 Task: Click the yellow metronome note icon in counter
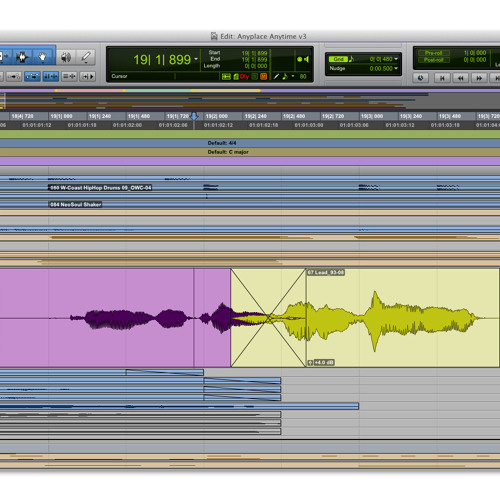[x=285, y=77]
